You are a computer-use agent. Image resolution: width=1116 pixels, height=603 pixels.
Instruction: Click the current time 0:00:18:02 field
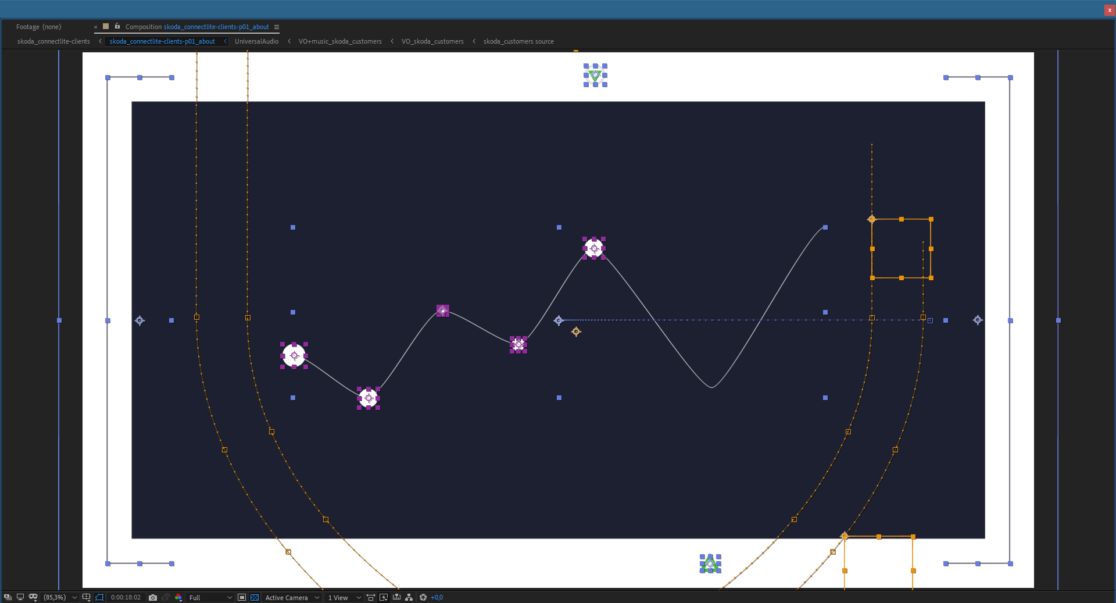pyautogui.click(x=125, y=597)
